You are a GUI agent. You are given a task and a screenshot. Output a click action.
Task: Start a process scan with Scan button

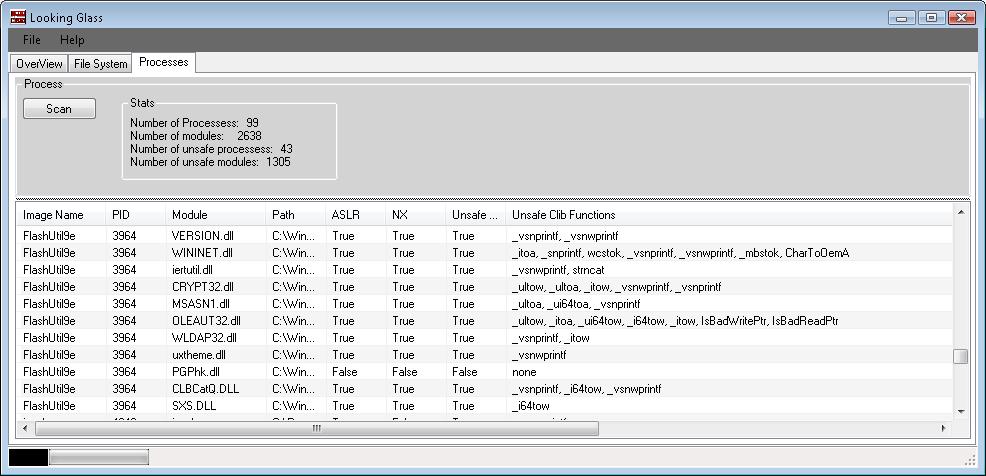point(59,108)
